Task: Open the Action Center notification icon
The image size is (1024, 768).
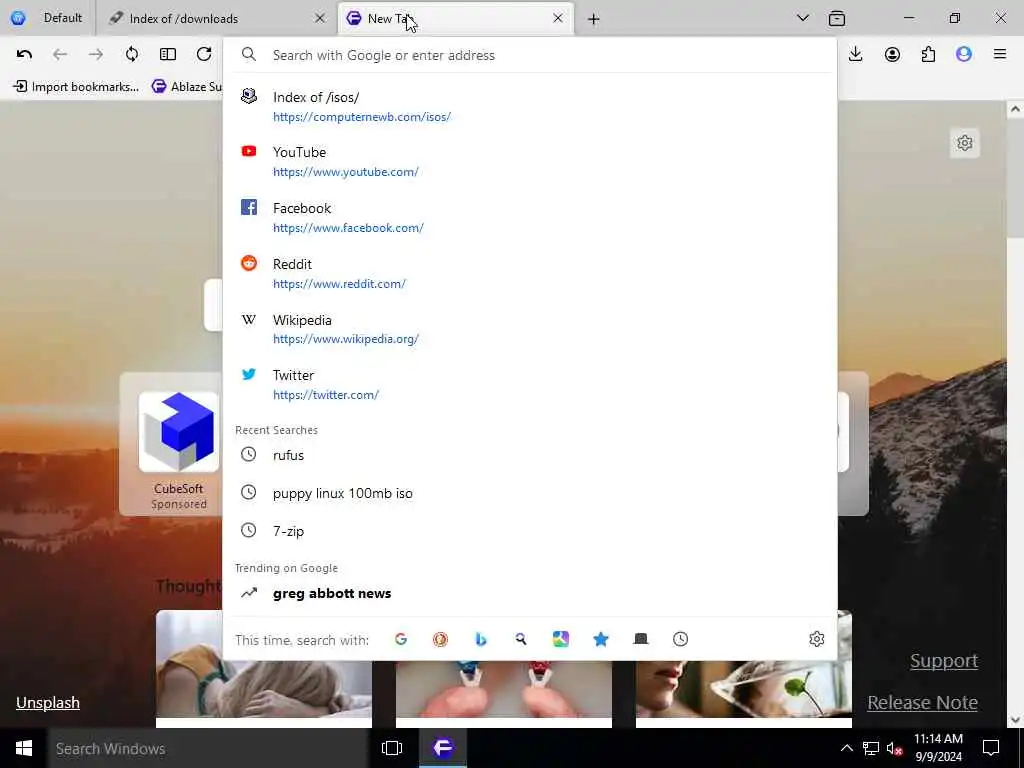Action: pyautogui.click(x=991, y=748)
